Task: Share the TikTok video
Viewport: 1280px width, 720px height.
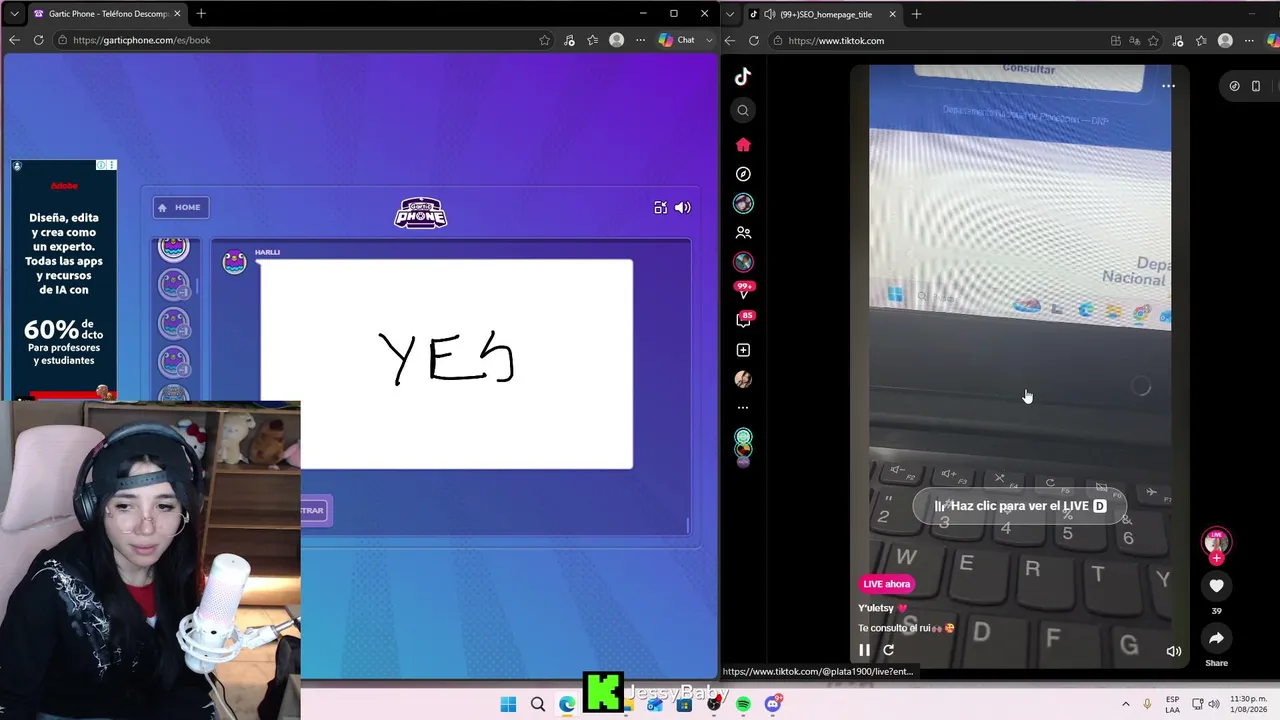Action: 1216,638
